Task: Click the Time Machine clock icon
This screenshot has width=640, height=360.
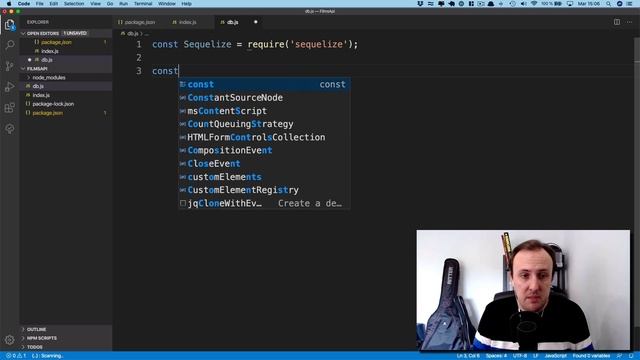Action: click(513, 4)
